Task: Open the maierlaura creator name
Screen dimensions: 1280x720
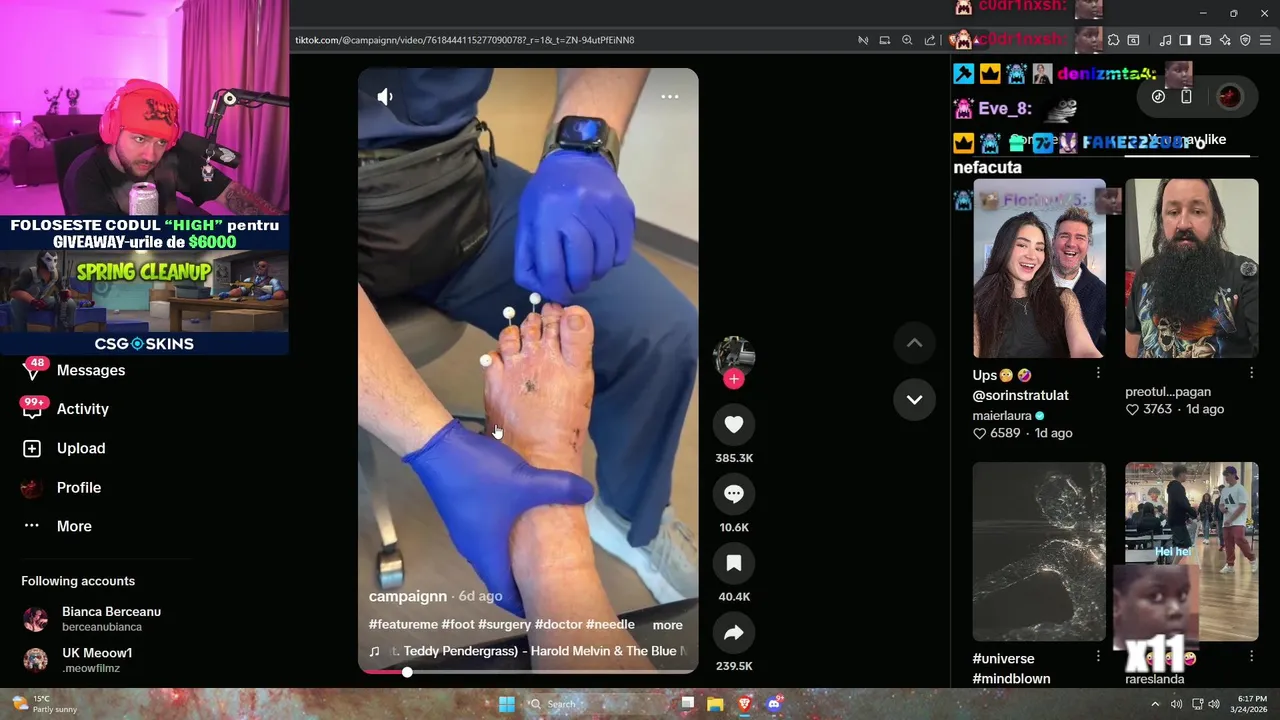Action: tap(1002, 416)
